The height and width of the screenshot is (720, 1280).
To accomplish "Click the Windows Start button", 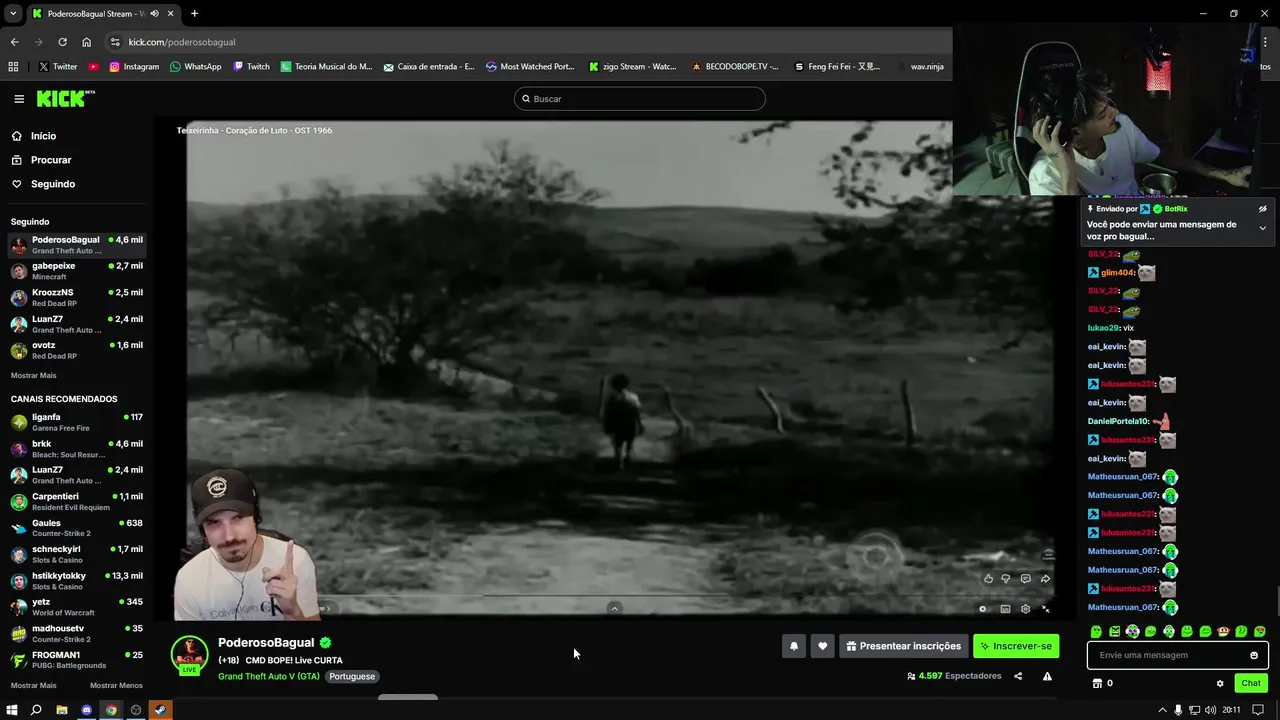I will (12, 710).
